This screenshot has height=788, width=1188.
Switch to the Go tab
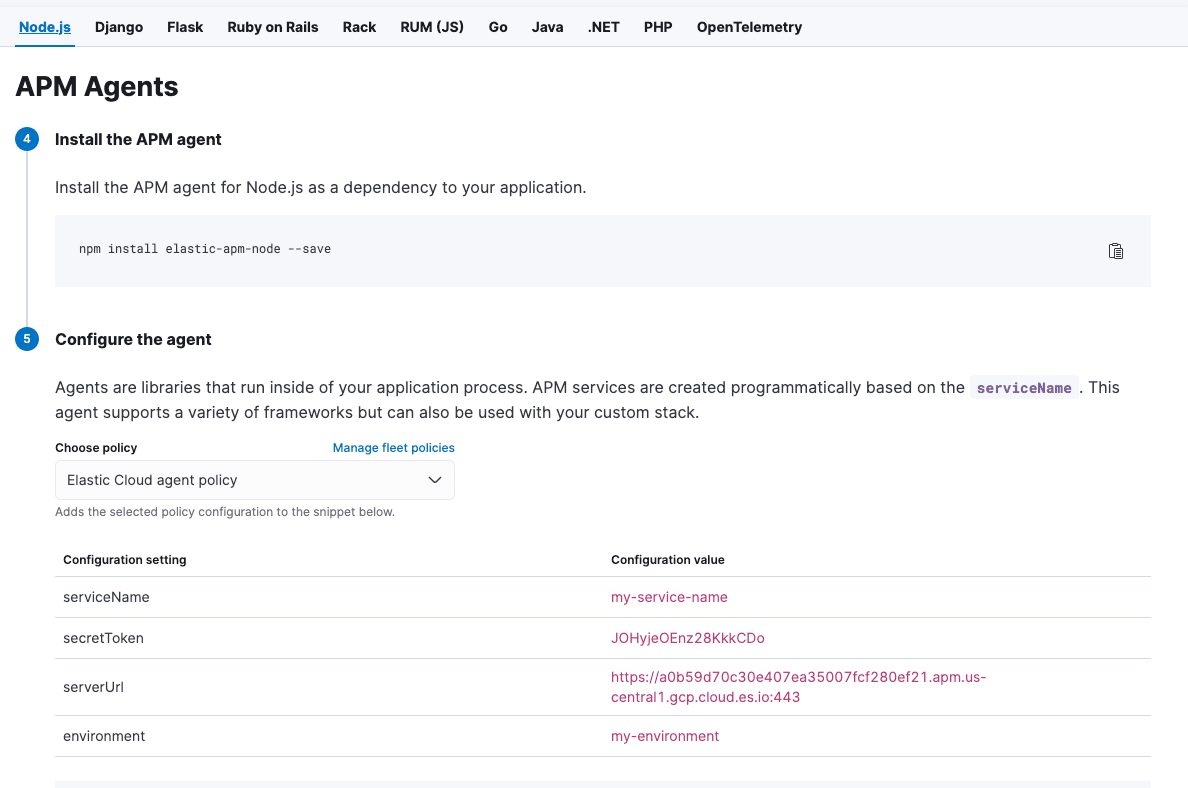(498, 27)
